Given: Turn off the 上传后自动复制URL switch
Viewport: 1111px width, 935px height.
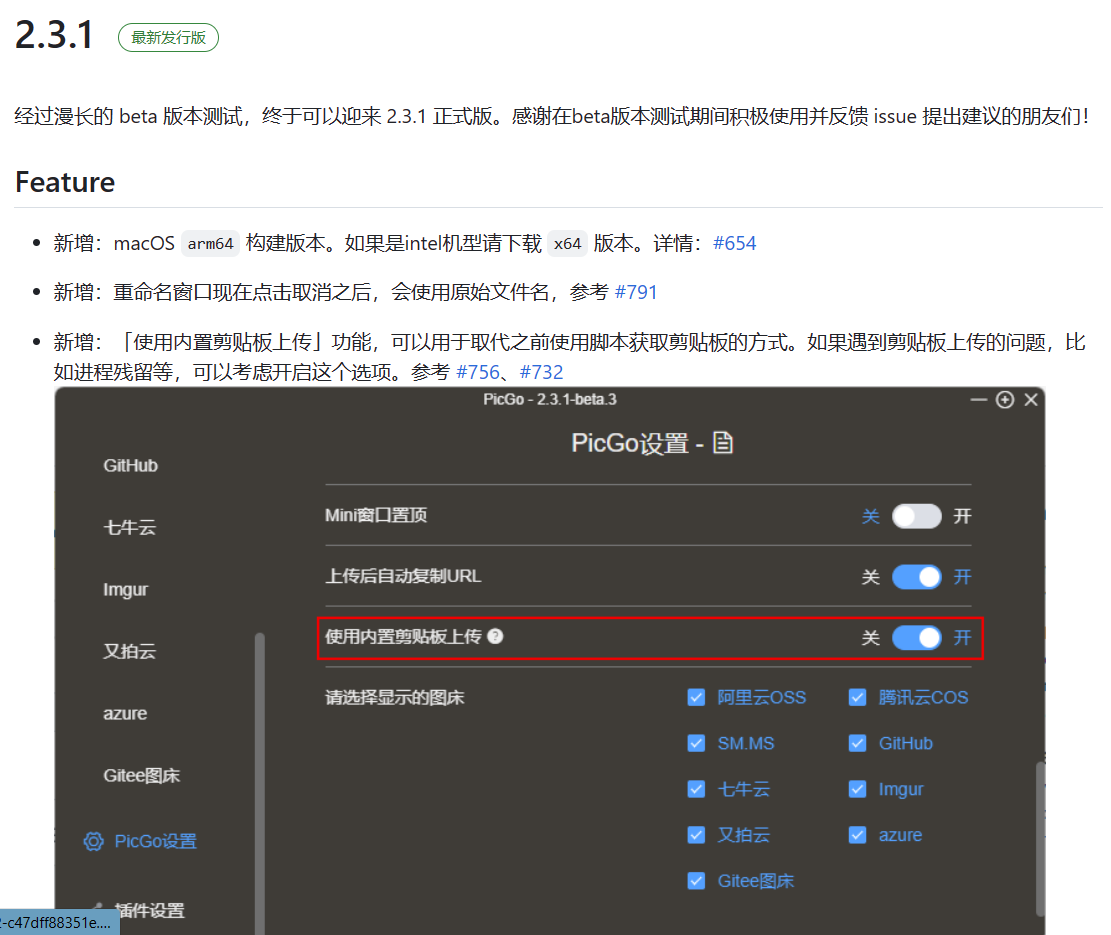Looking at the screenshot, I should tap(916, 577).
